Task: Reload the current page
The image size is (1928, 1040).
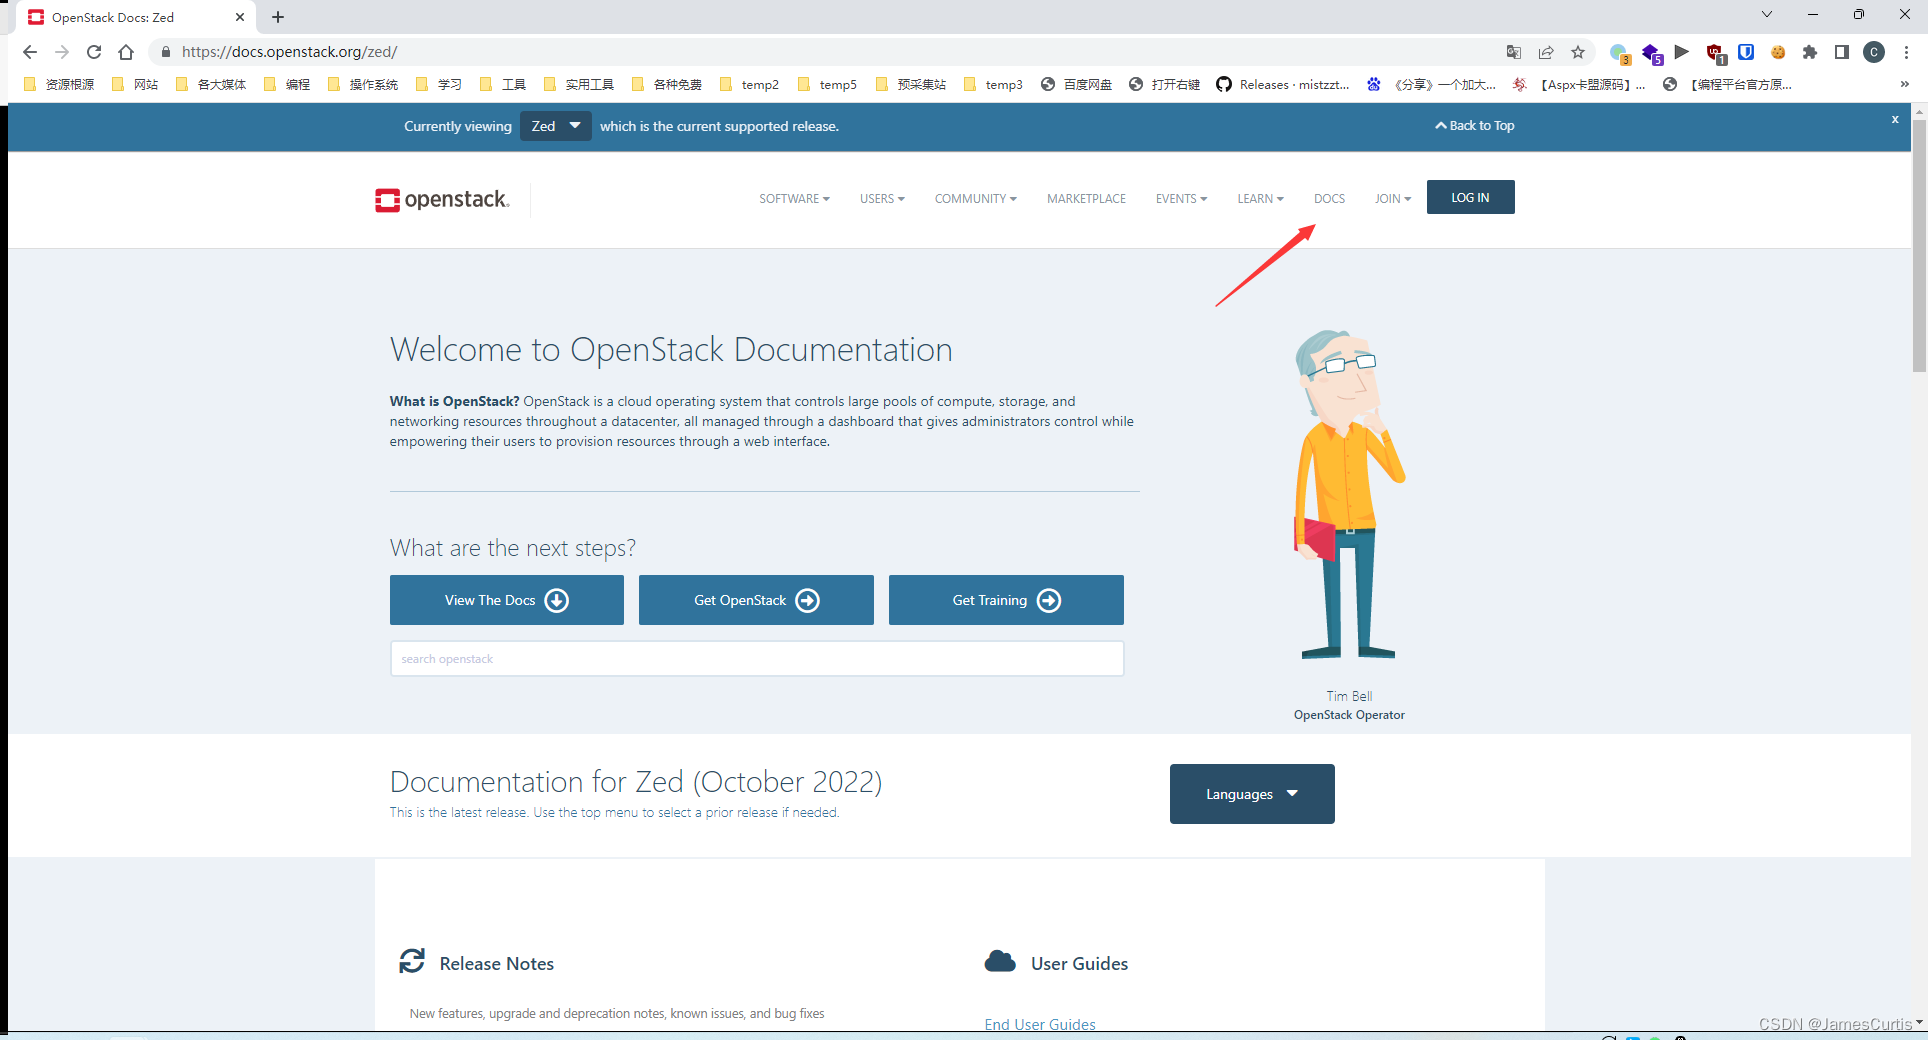Action: (x=94, y=52)
